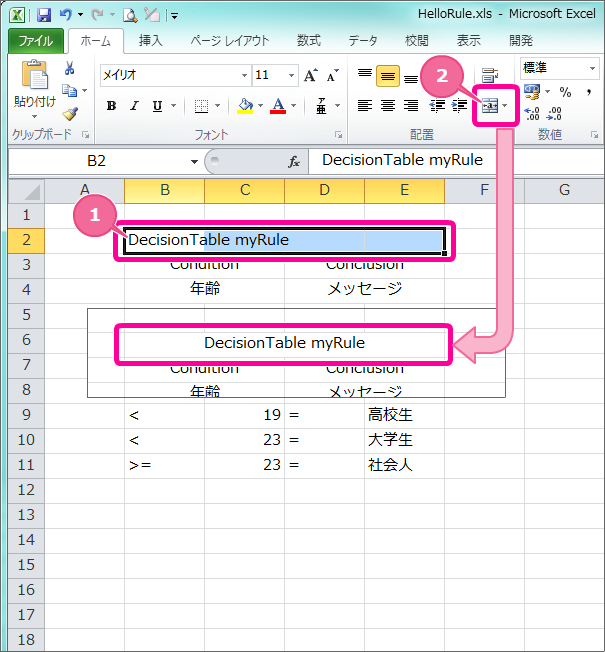Open the Name Box dropdown arrow
The image size is (605, 652).
point(194,161)
